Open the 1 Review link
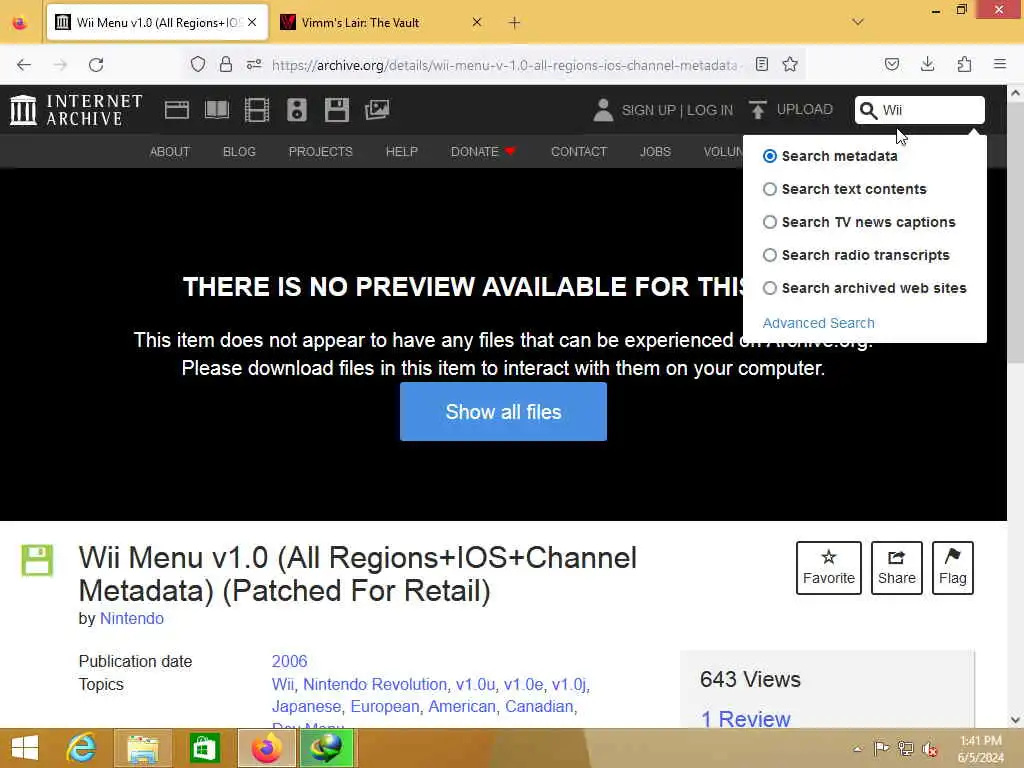The width and height of the screenshot is (1024, 768). [745, 719]
